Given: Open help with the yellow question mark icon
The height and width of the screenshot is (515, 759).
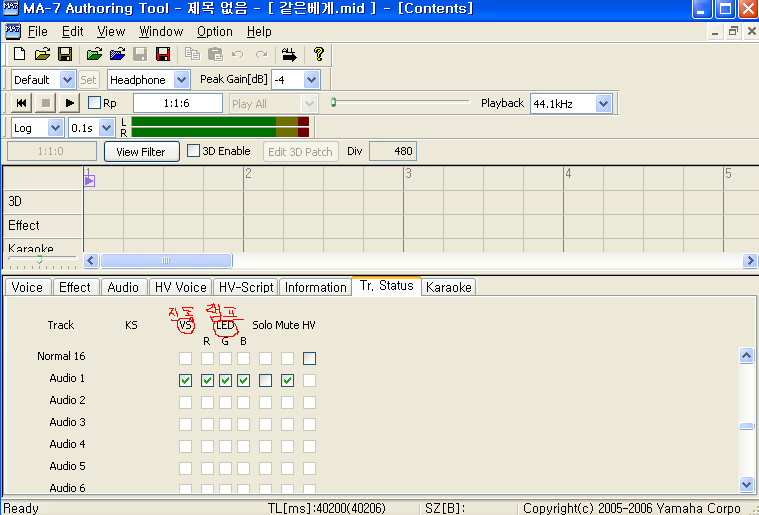Looking at the screenshot, I should (319, 54).
